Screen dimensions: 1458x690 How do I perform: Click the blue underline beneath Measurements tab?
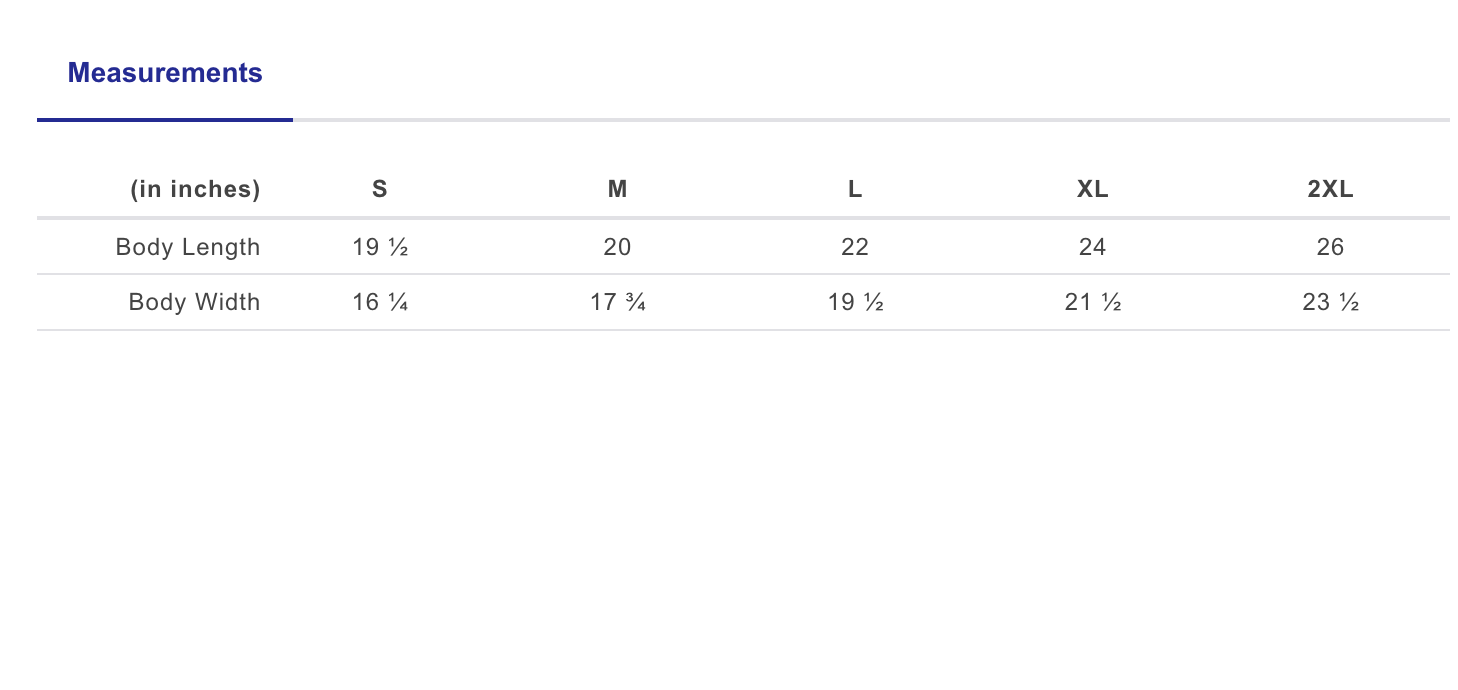[165, 120]
